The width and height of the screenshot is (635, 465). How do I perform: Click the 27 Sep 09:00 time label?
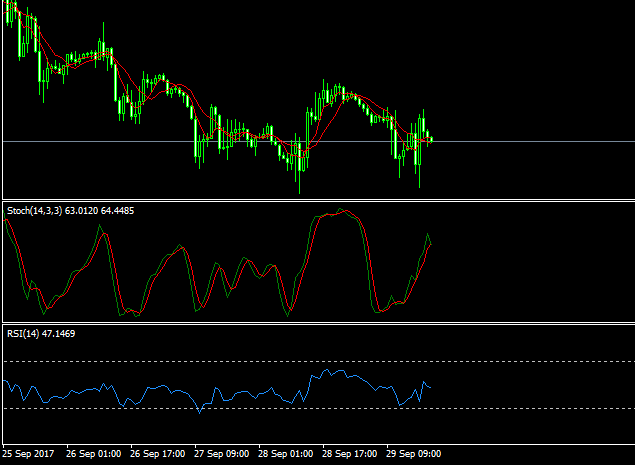click(x=222, y=453)
